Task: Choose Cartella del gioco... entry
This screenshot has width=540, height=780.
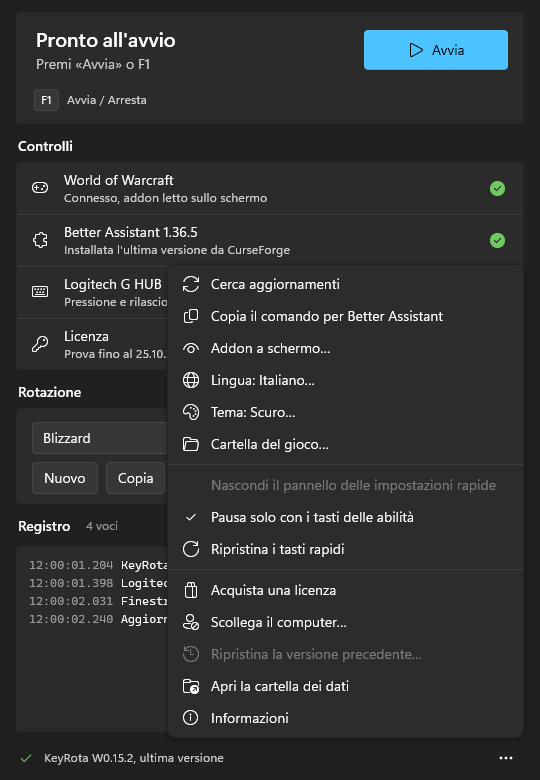Action: click(x=346, y=444)
